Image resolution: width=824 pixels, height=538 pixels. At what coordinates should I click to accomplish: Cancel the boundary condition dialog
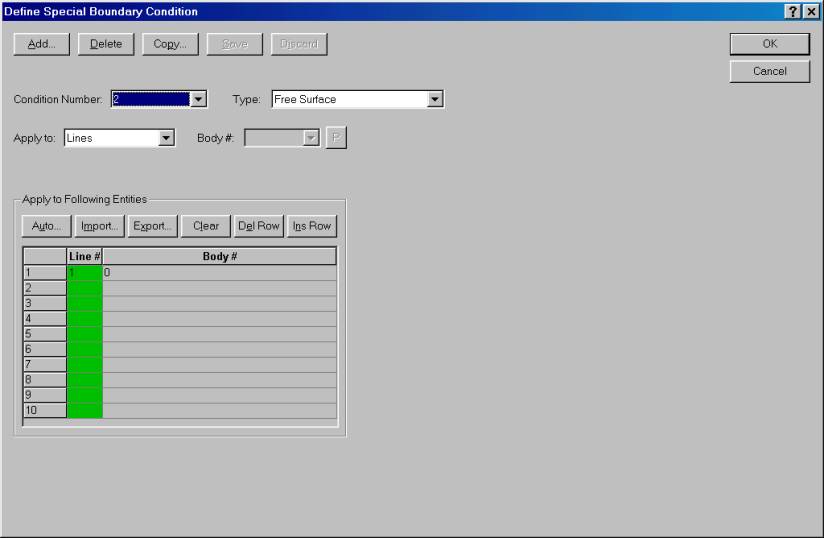tap(769, 71)
